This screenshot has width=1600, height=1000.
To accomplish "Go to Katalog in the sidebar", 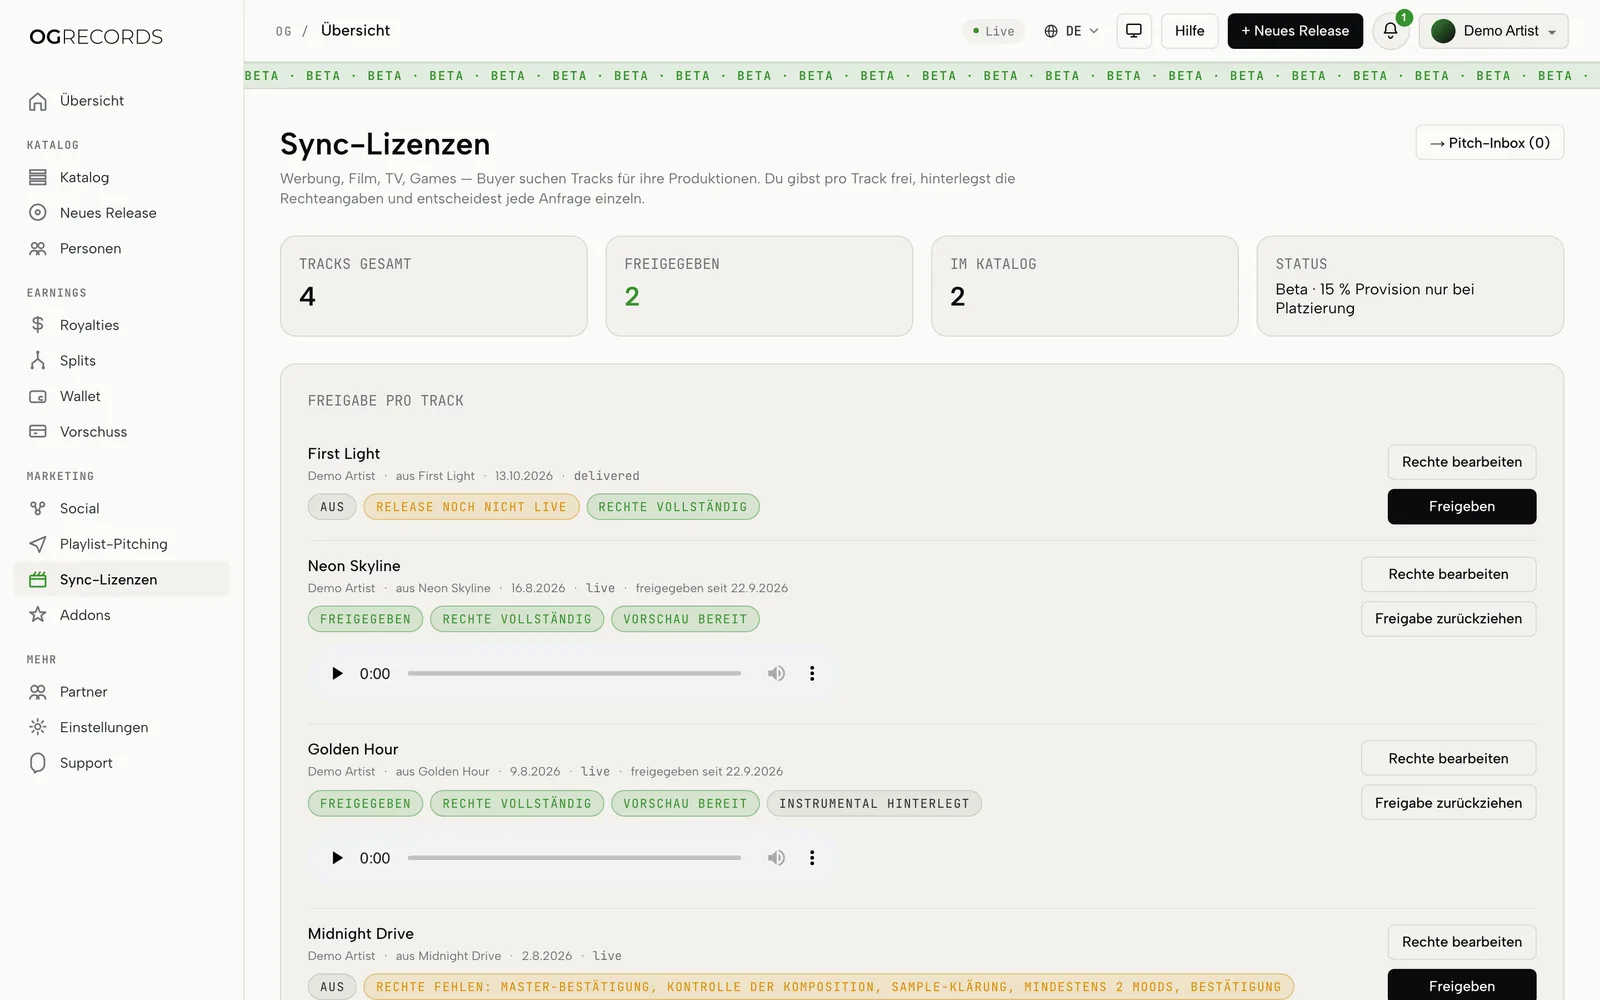I will [x=122, y=177].
